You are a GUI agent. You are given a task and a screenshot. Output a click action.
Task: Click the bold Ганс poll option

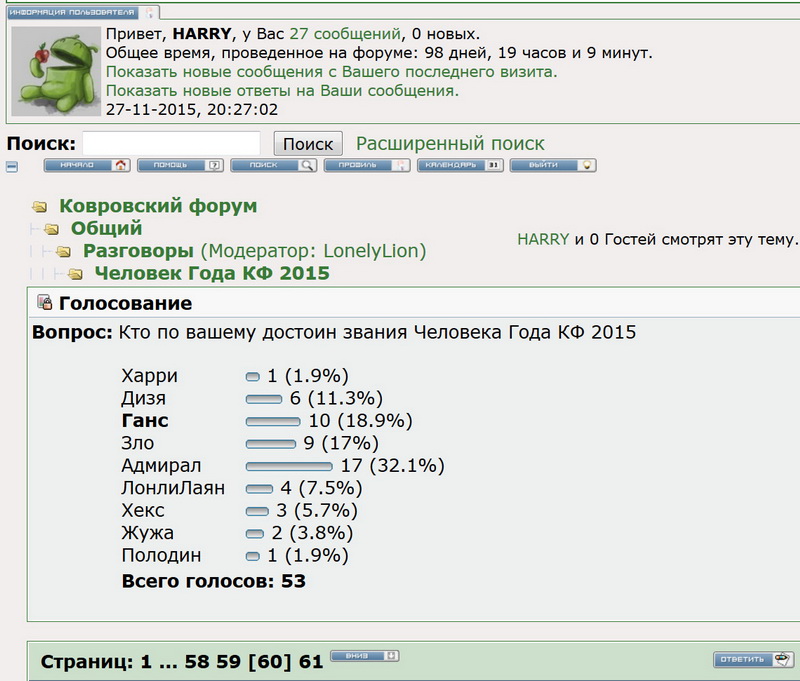145,421
